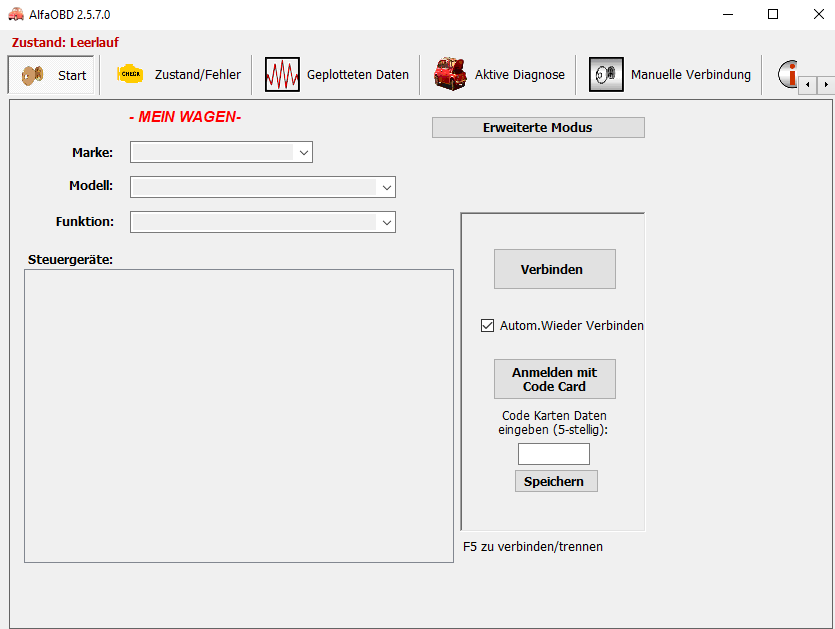Click the Verbinden button
Viewport: 835px width, 629px height.
coord(554,269)
